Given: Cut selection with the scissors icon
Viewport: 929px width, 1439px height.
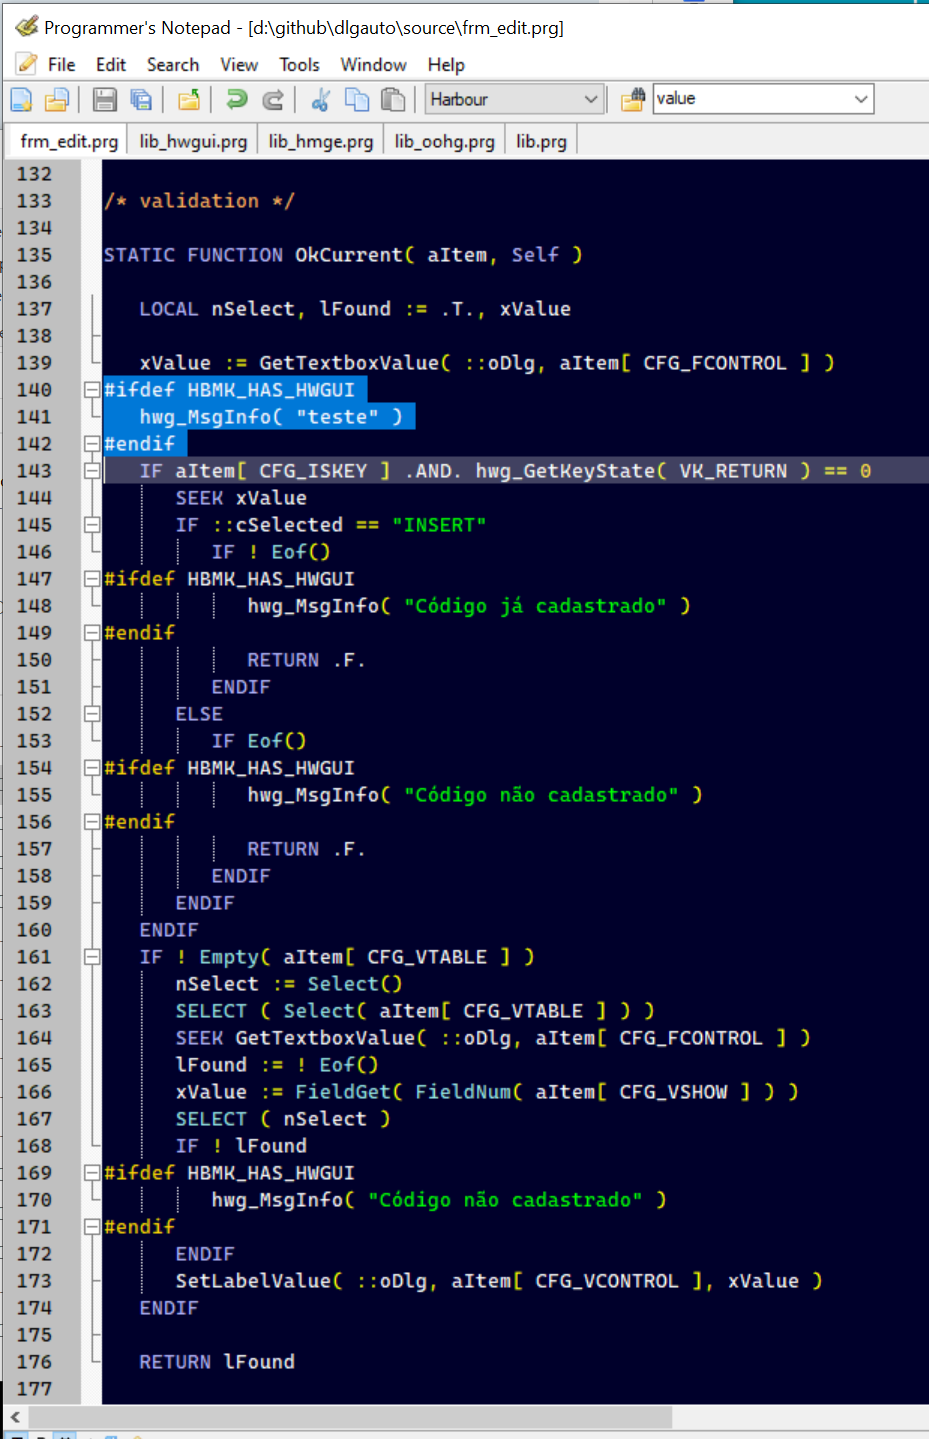Looking at the screenshot, I should (320, 99).
